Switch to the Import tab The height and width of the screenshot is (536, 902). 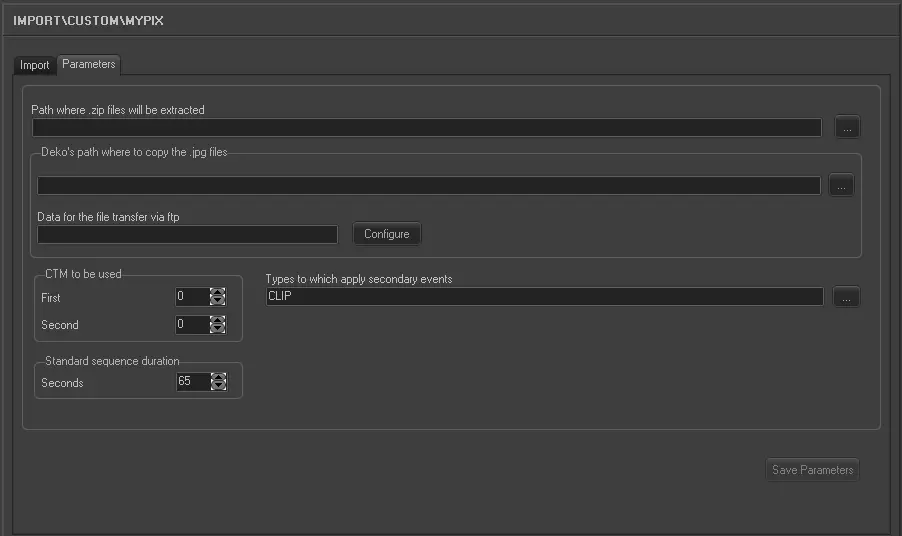(x=34, y=65)
